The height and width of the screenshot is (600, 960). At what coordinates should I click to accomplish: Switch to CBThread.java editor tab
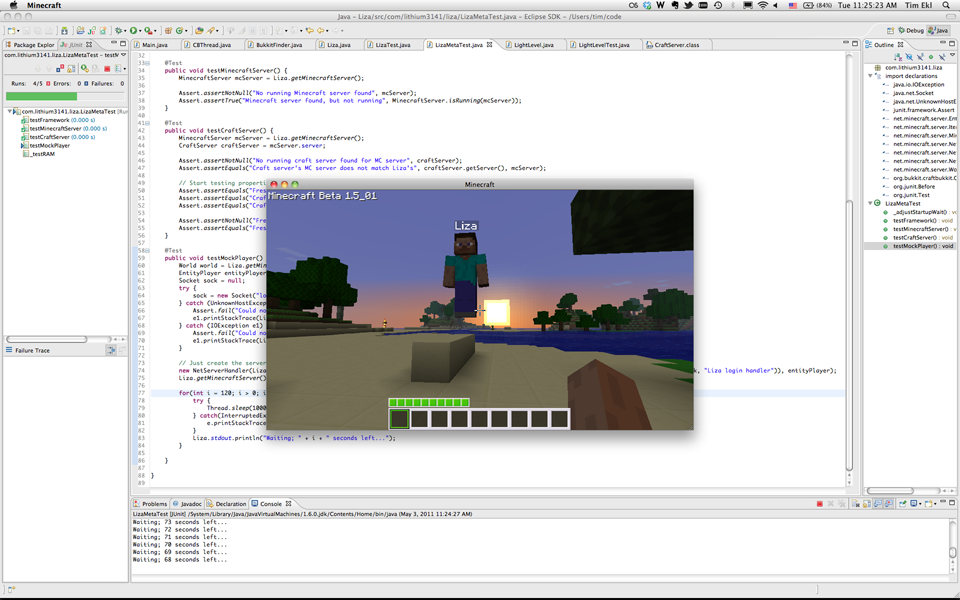click(x=211, y=45)
